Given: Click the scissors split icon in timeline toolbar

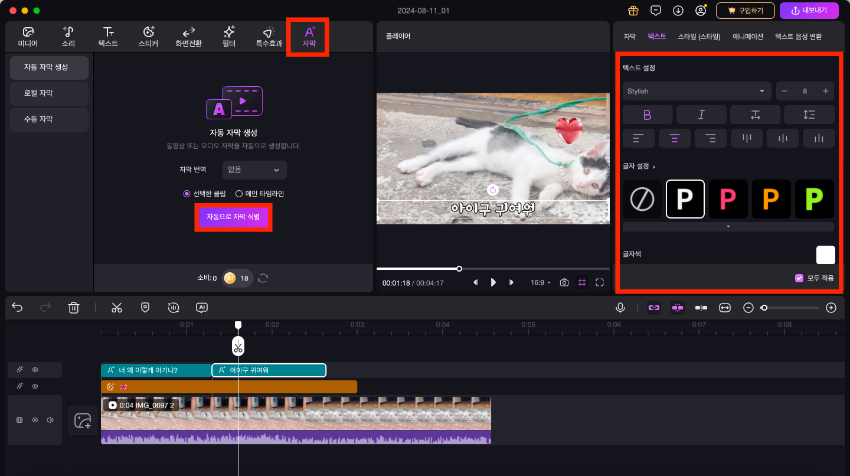Looking at the screenshot, I should [x=116, y=308].
